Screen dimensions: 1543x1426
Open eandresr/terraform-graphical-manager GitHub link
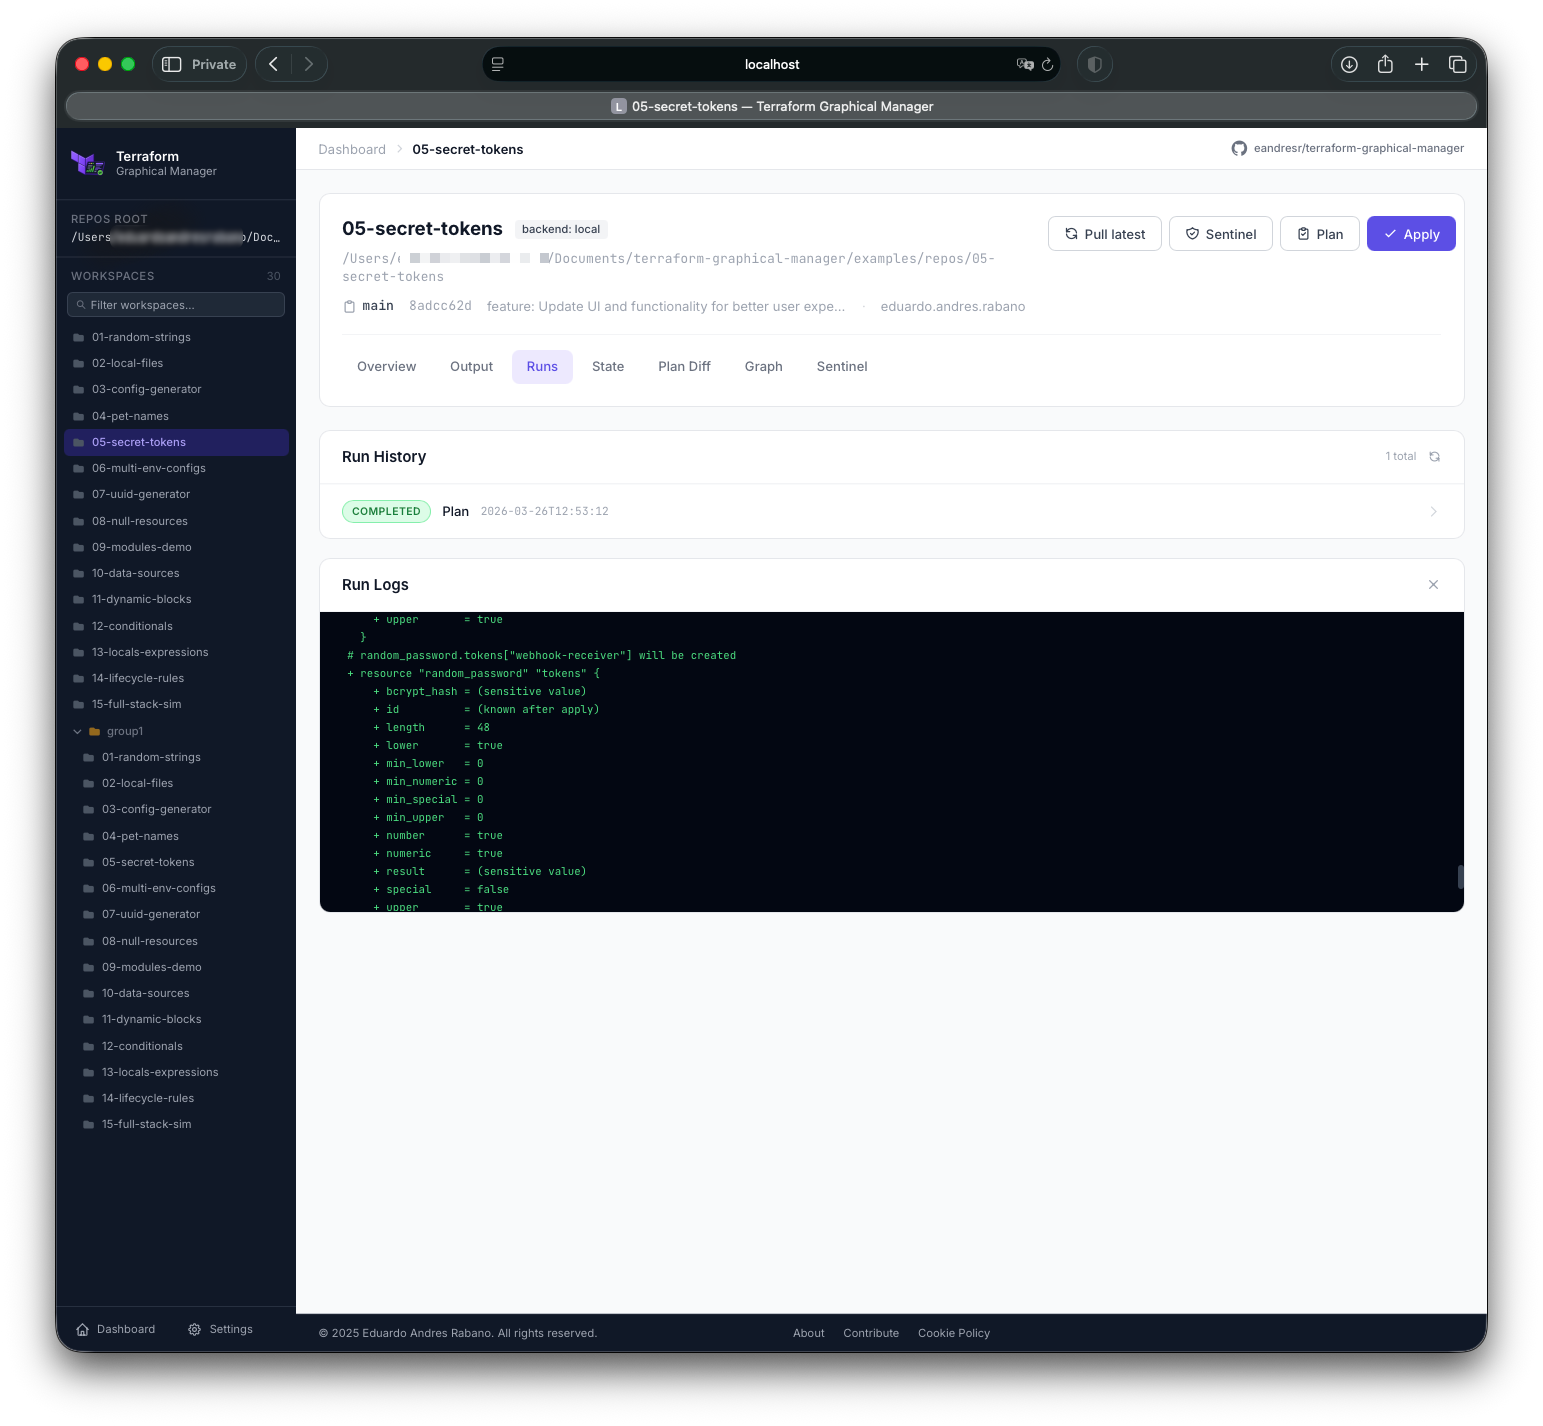(x=1359, y=149)
